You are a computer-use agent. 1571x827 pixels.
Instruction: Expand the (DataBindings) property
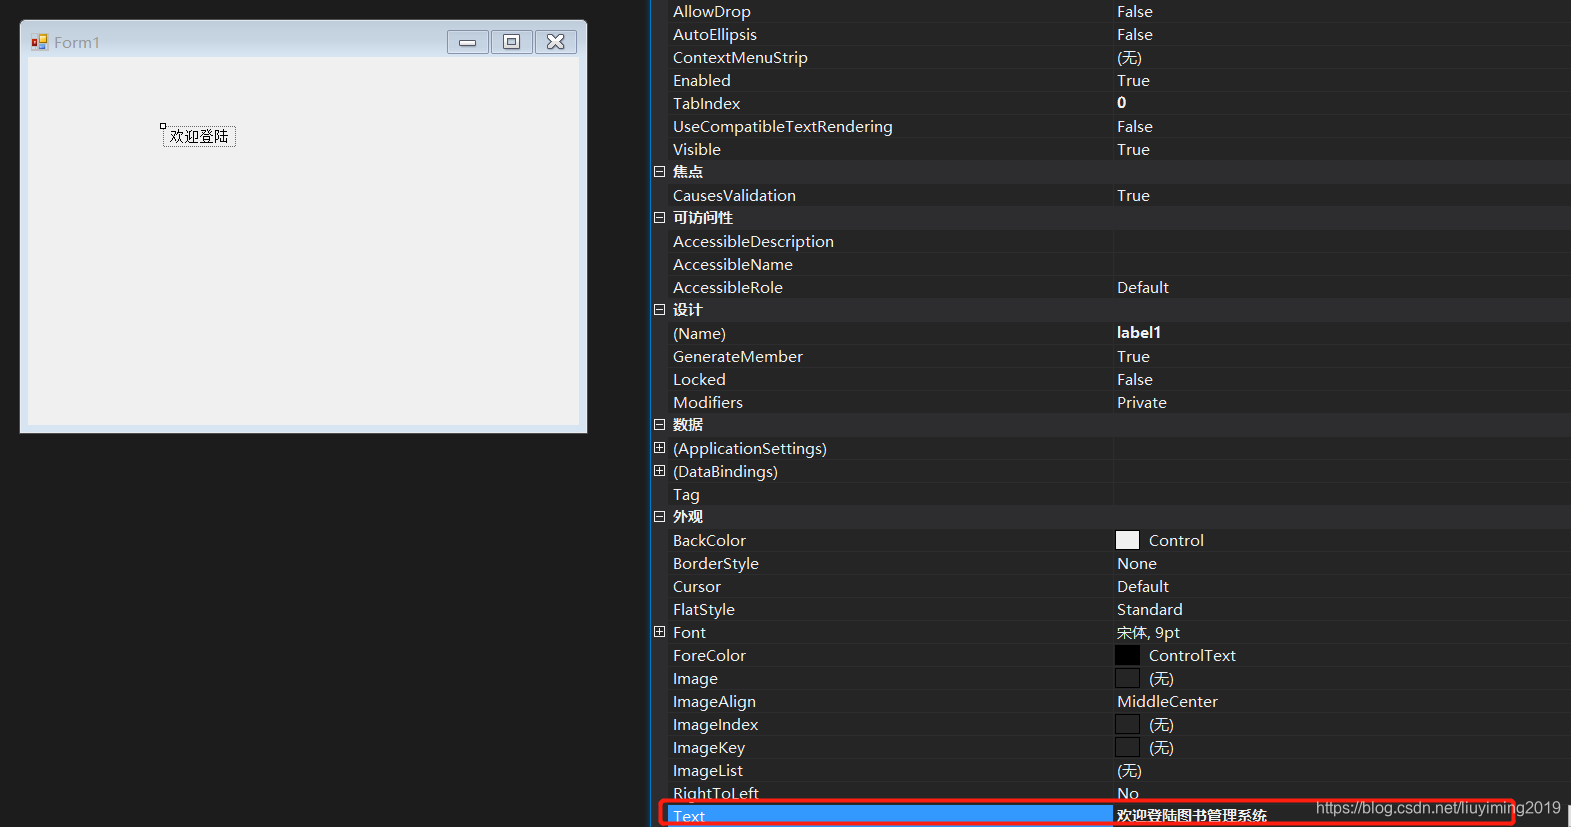[659, 471]
